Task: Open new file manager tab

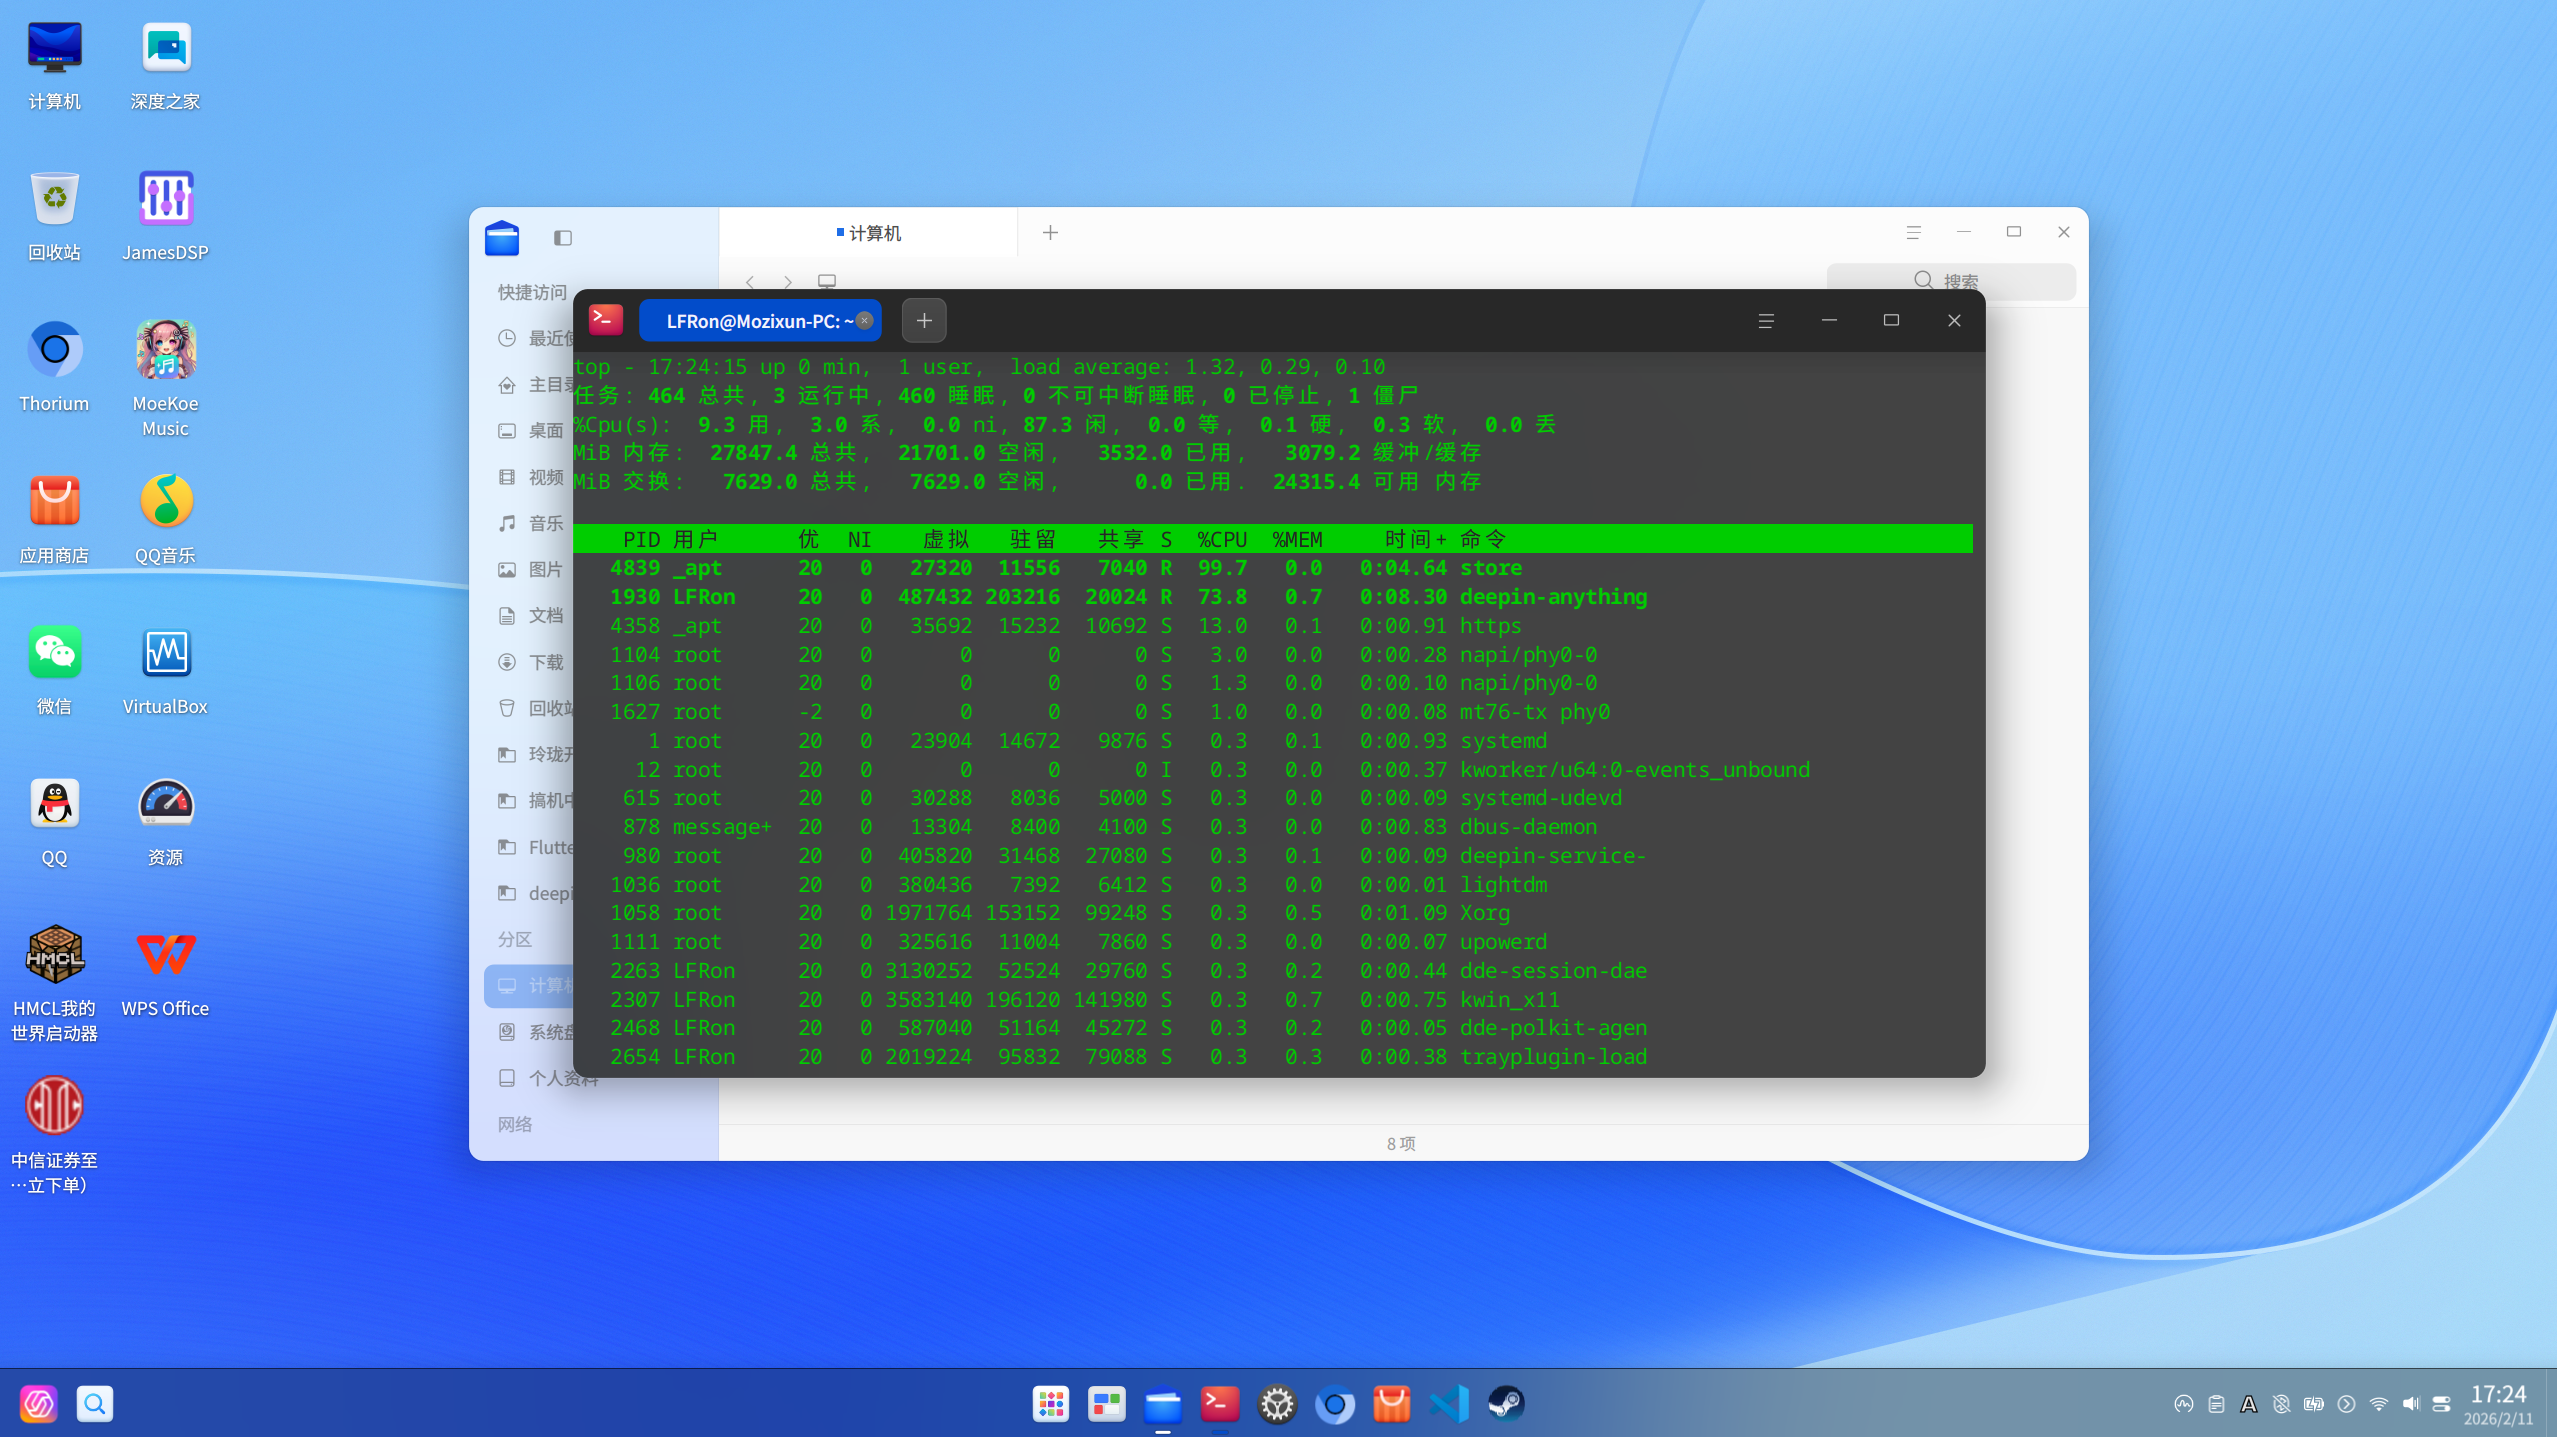Action: (1050, 233)
